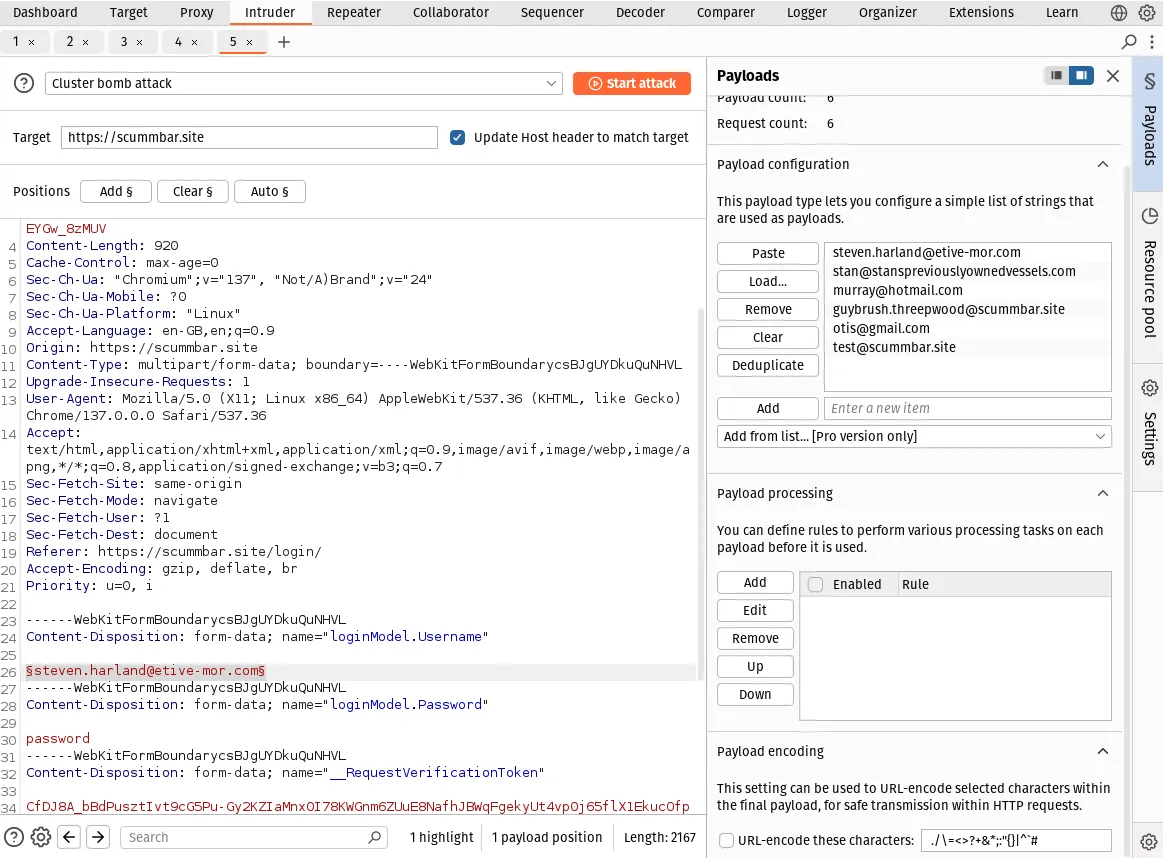
Task: Click the URL-encode characters field
Action: (x=1016, y=840)
